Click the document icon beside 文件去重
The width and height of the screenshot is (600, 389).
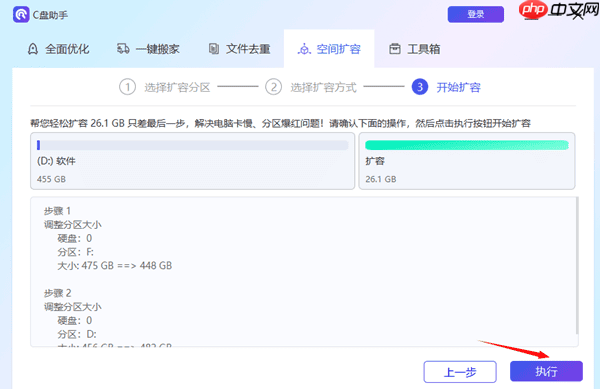214,49
